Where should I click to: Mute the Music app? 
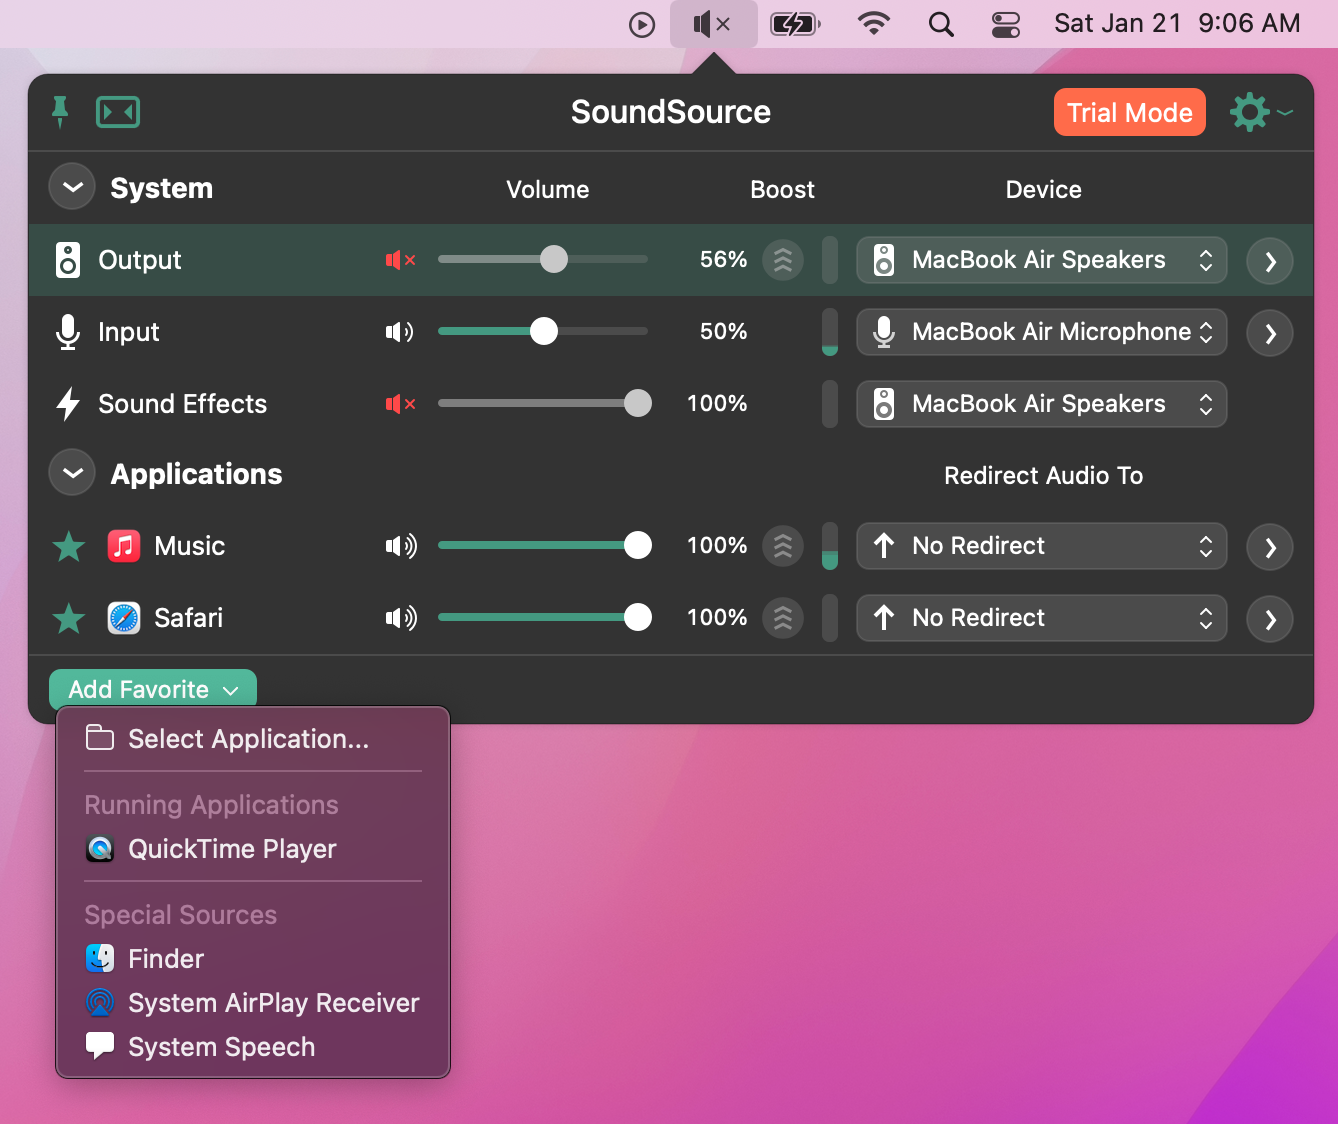pos(401,546)
